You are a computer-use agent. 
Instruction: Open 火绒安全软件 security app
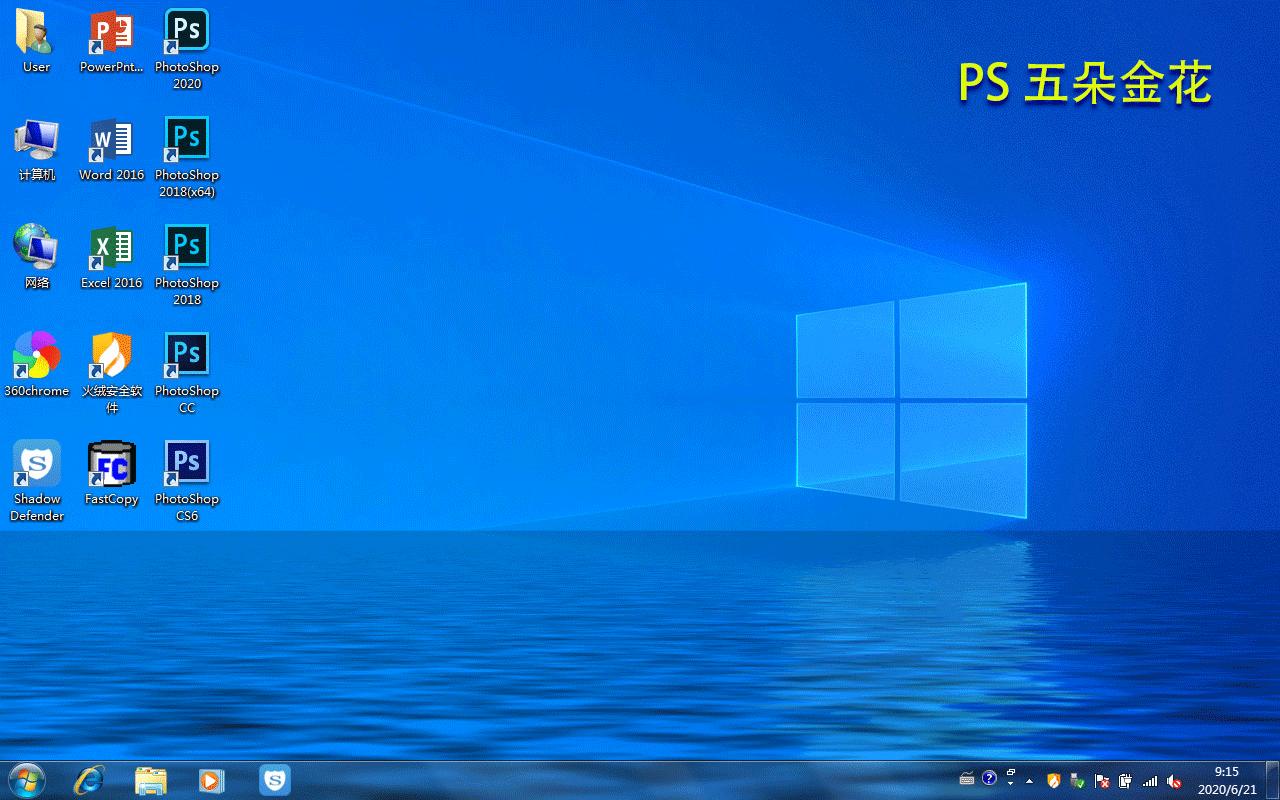coord(111,353)
